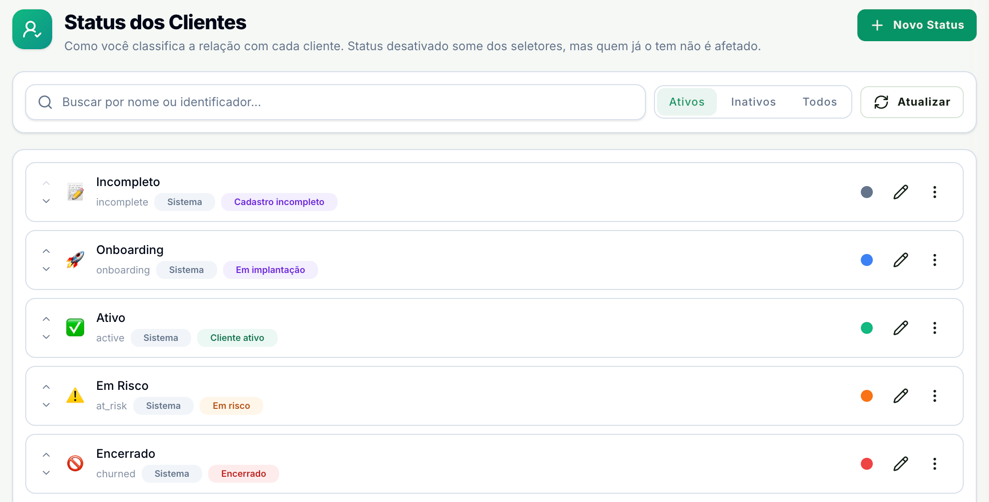Click the Novo Status button
This screenshot has height=502, width=989.
point(916,25)
